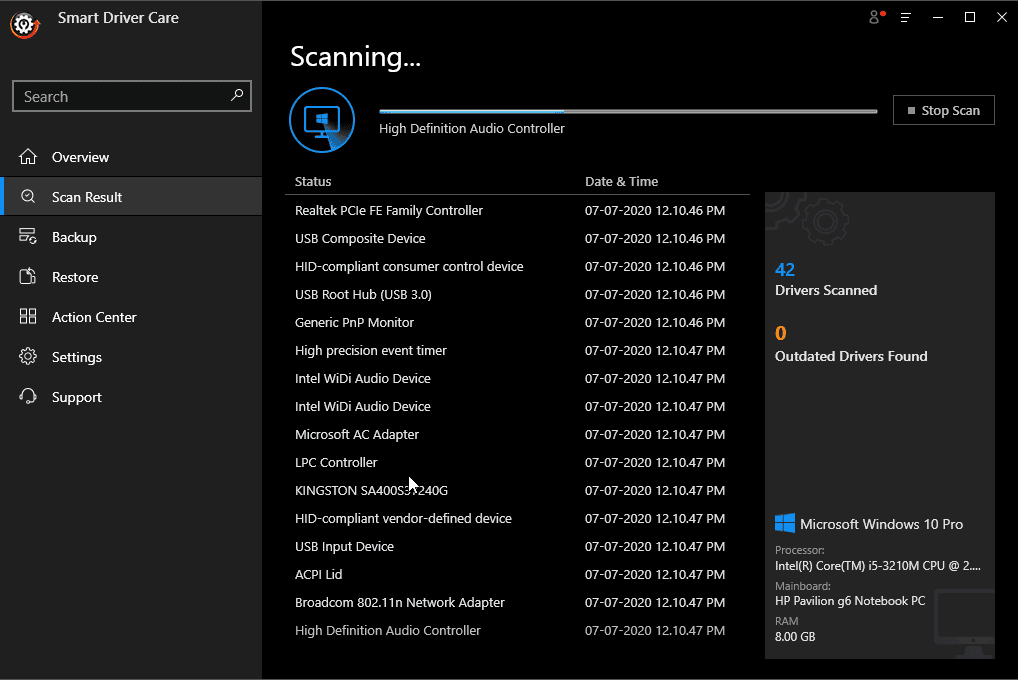Image resolution: width=1018 pixels, height=680 pixels.
Task: Click the Date & Time column header
Action: [x=621, y=181]
